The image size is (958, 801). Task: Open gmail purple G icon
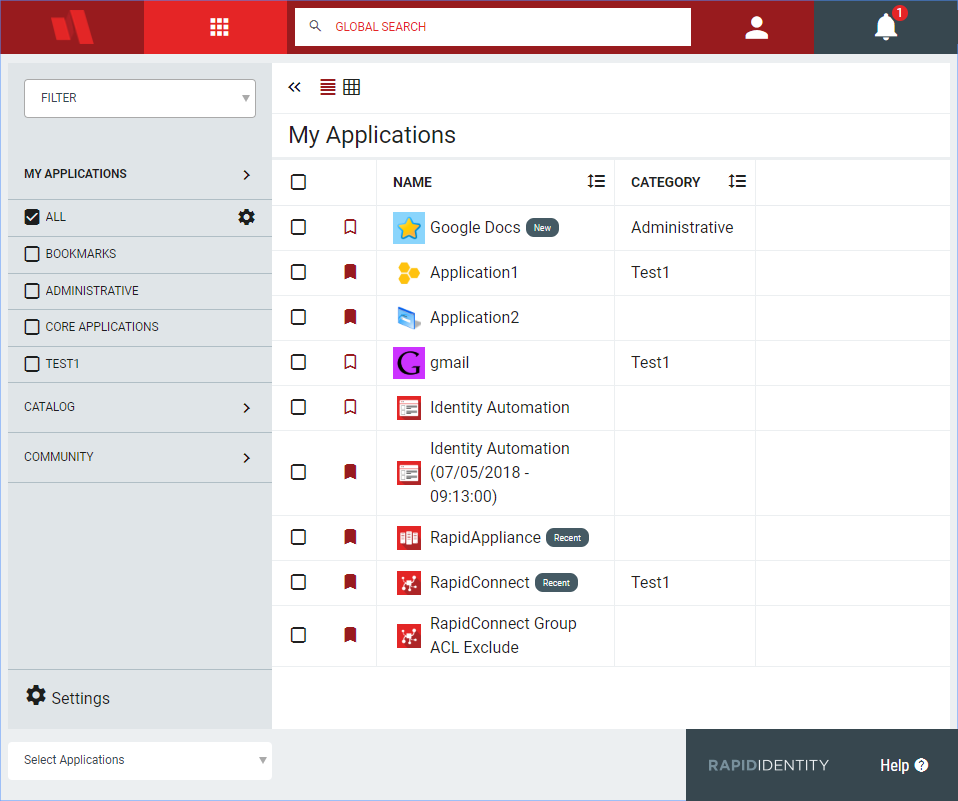point(409,363)
